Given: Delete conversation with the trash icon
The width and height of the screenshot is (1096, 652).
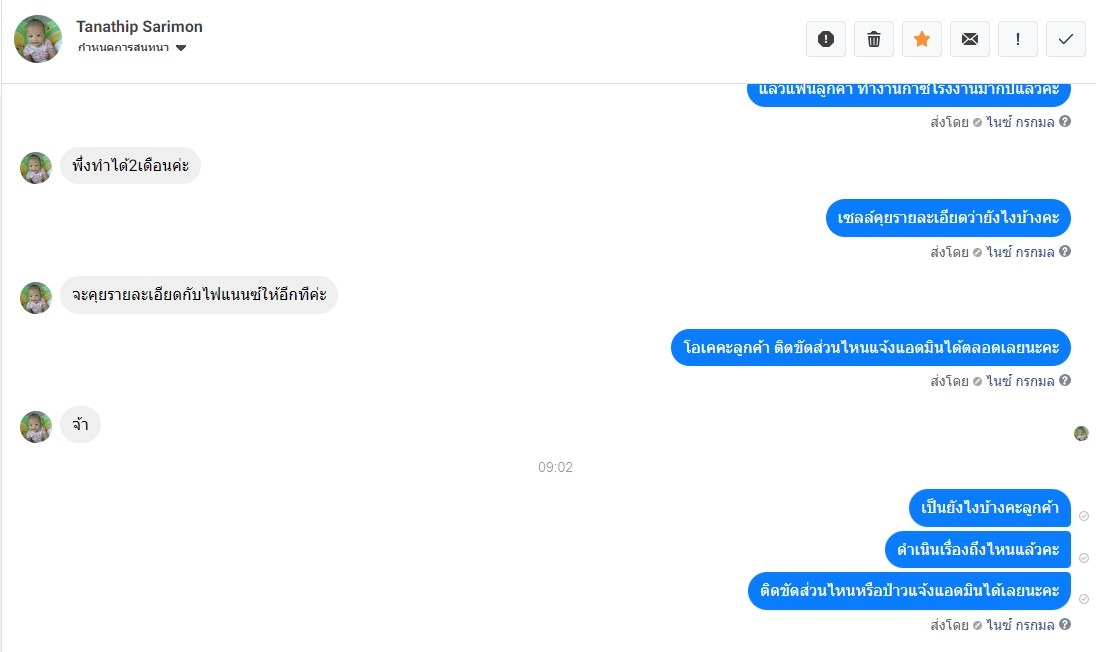Looking at the screenshot, I should click(x=874, y=39).
